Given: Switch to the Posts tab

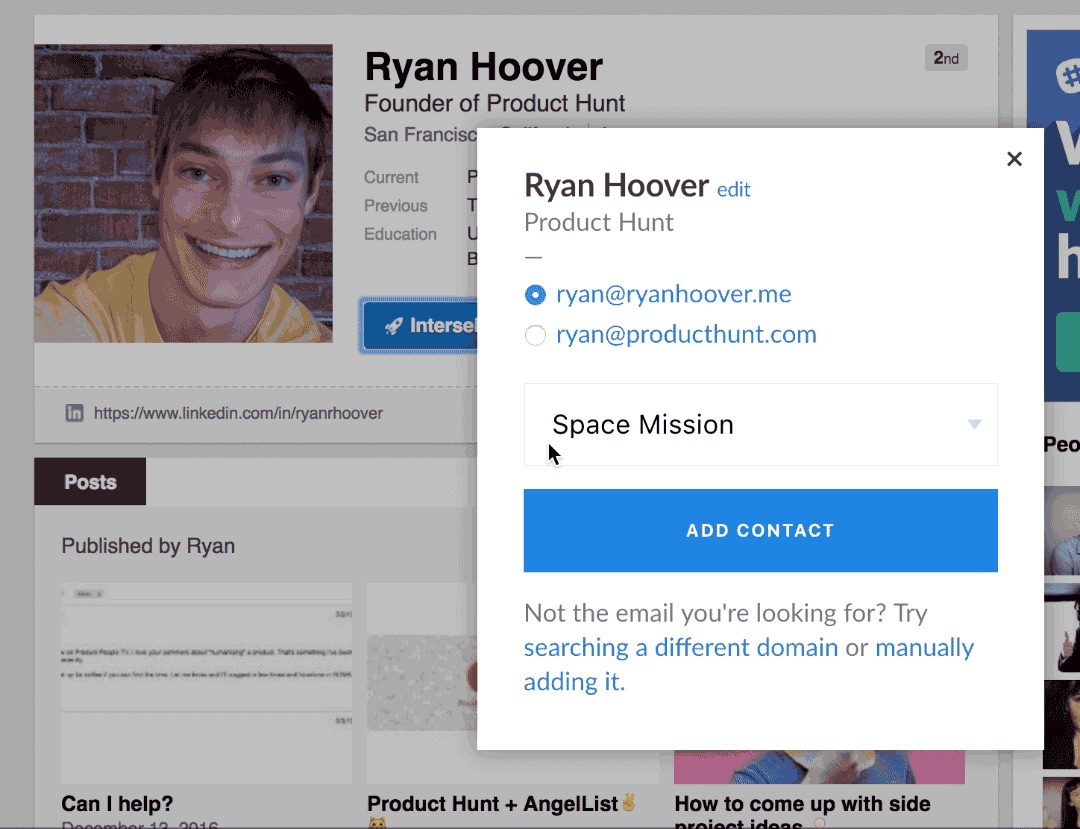Looking at the screenshot, I should click(x=90, y=481).
